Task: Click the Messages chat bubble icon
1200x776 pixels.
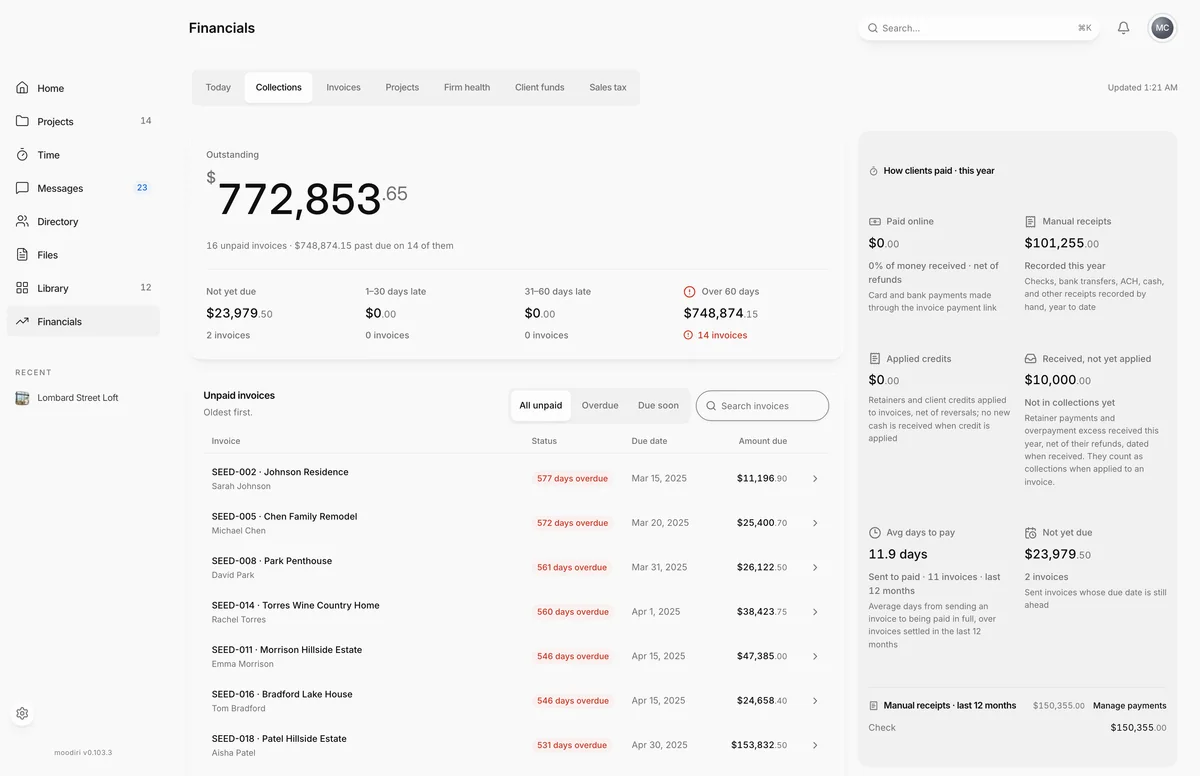Action: (22, 188)
